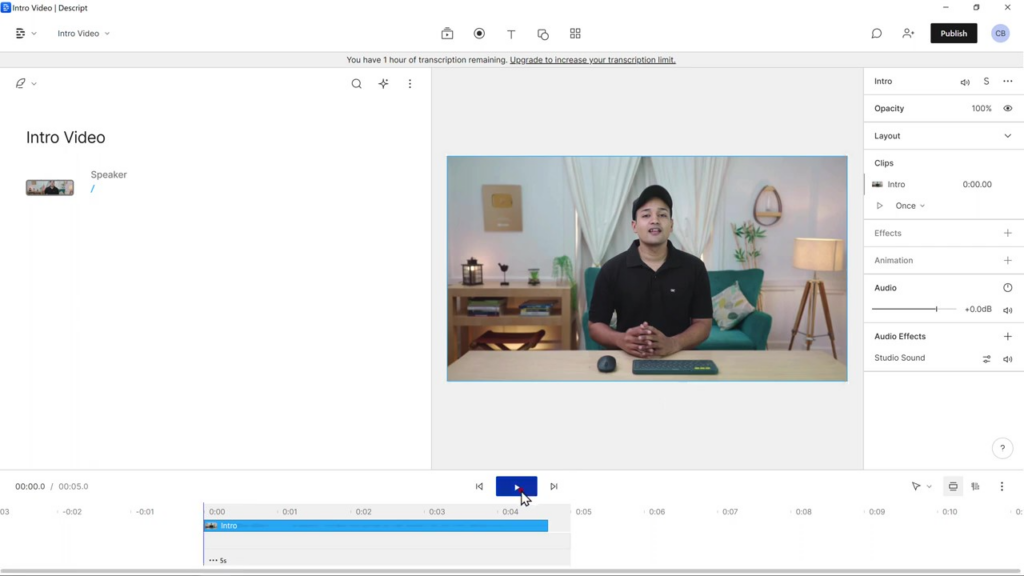Image resolution: width=1024 pixels, height=576 pixels.
Task: Click the Animation section label
Action: point(893,261)
